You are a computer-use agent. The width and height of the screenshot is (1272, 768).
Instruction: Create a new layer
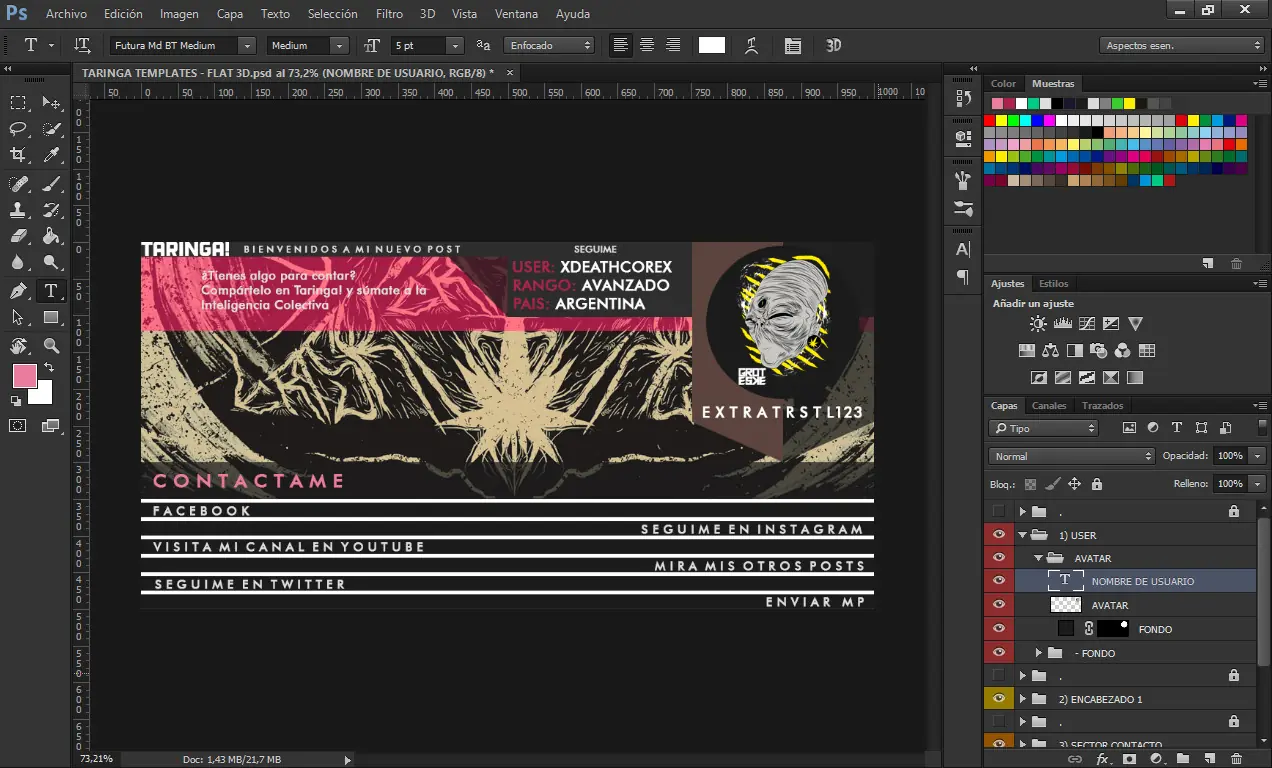[1209, 759]
